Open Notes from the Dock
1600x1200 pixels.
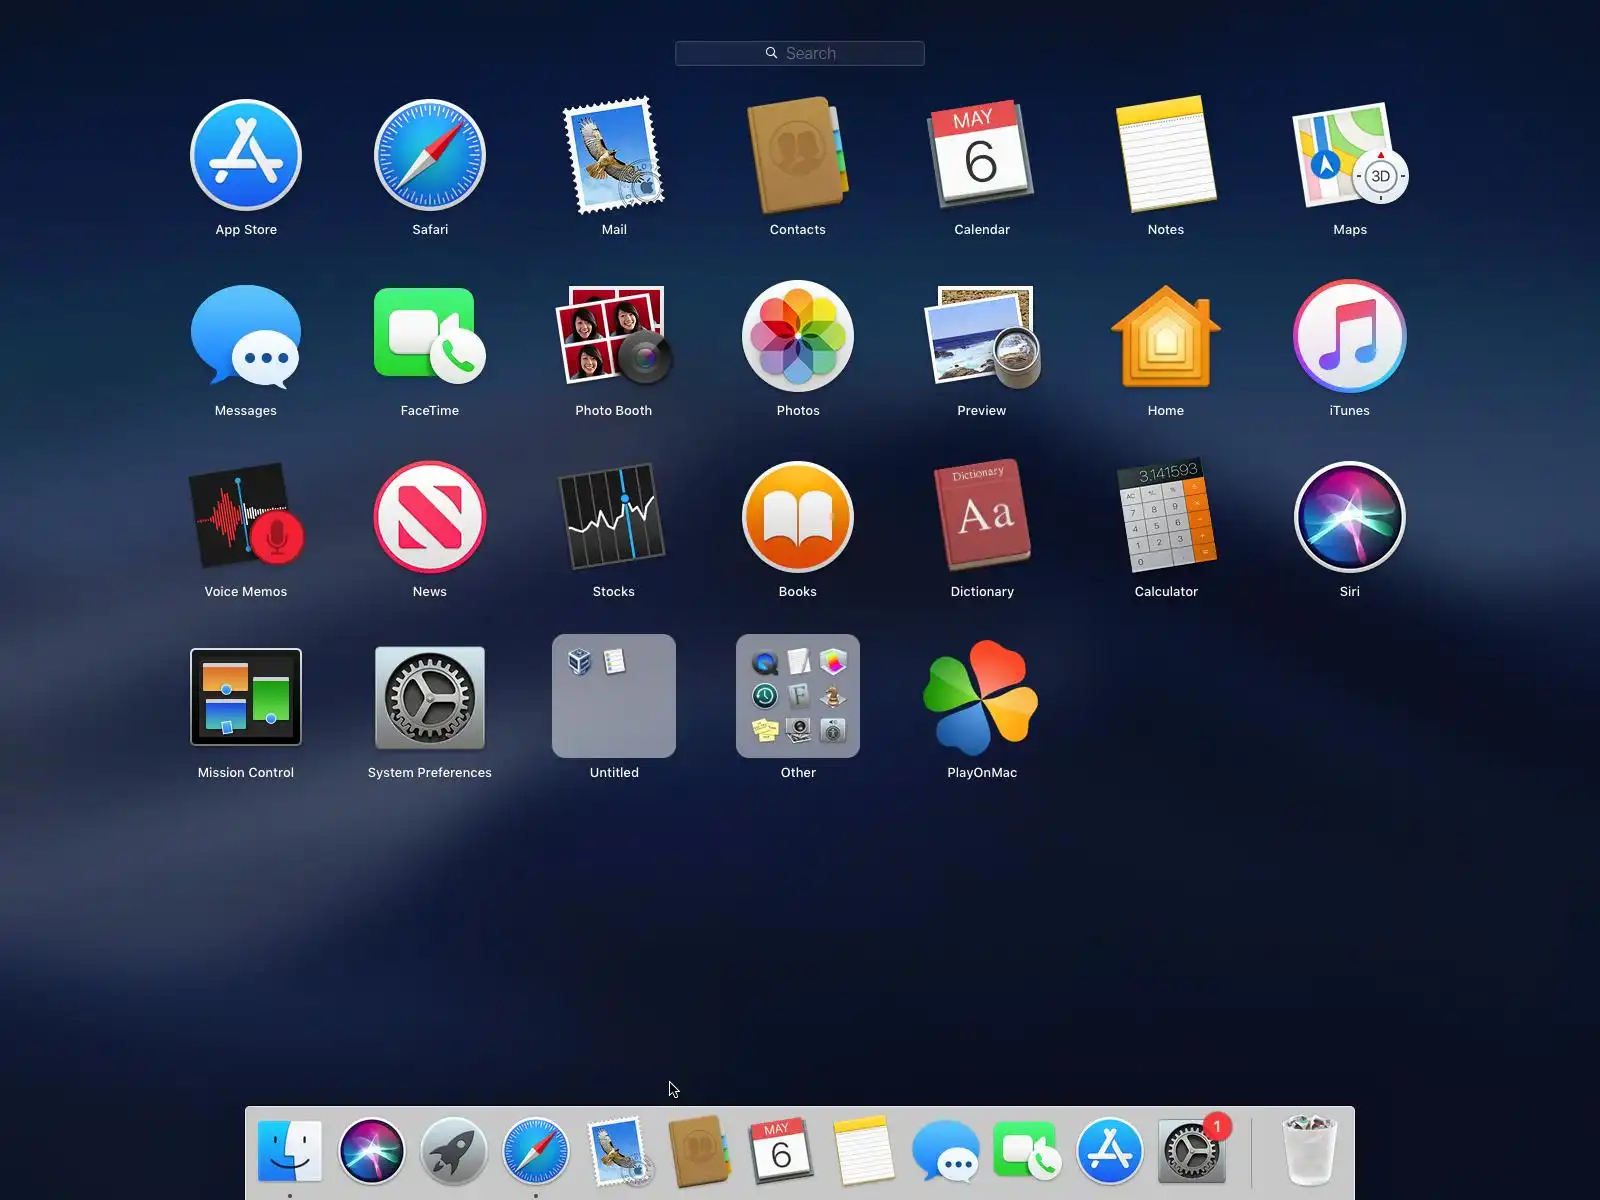click(864, 1152)
